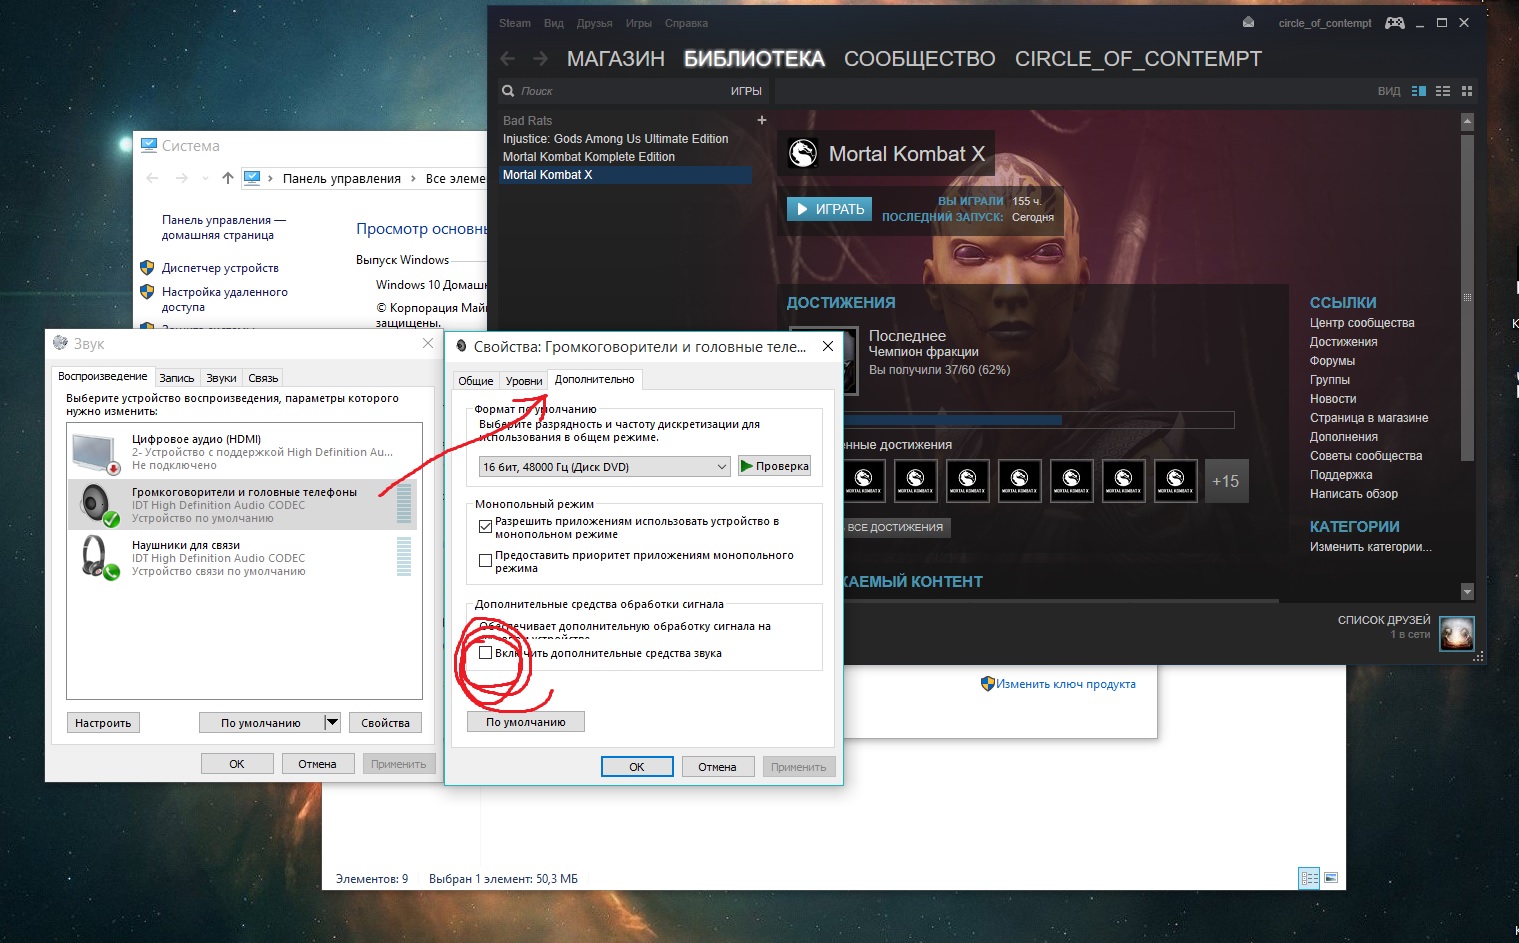The image size is (1519, 943).
Task: Click the Steam scrollbar up arrow
Action: (x=1467, y=122)
